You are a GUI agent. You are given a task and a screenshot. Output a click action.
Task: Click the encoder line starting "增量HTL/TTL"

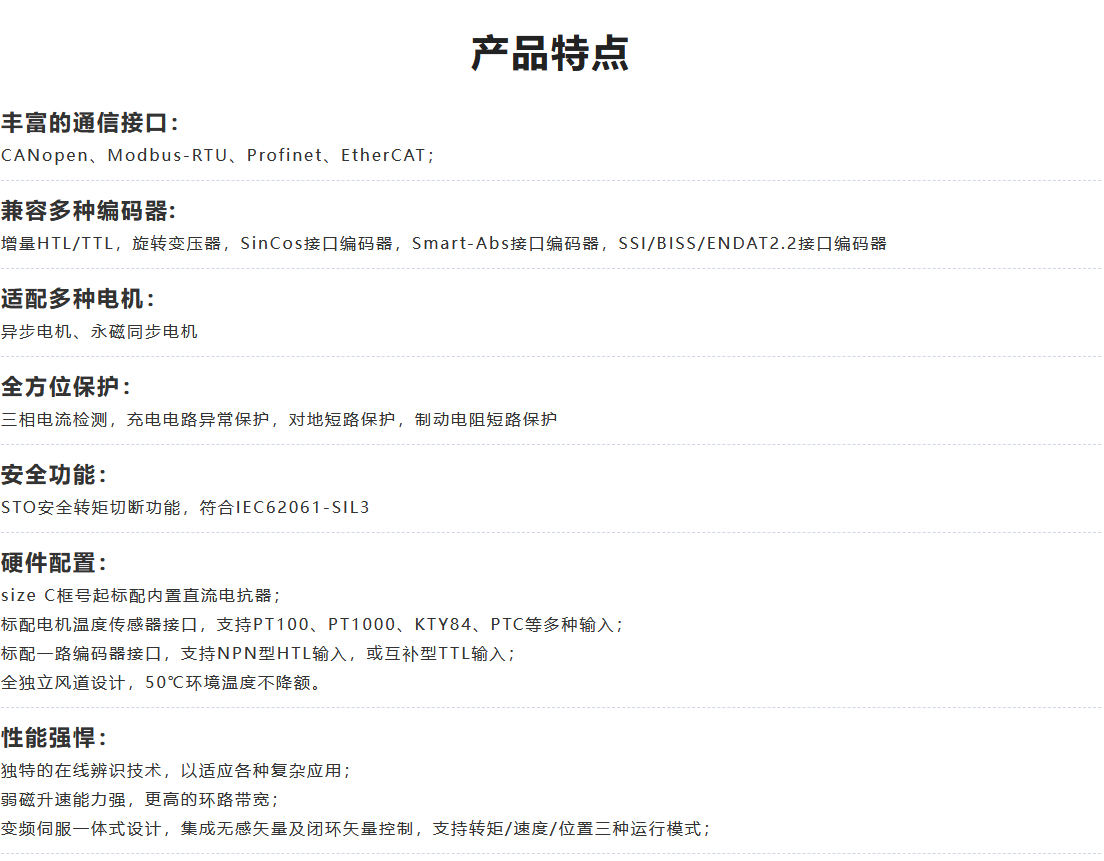pyautogui.click(x=444, y=244)
